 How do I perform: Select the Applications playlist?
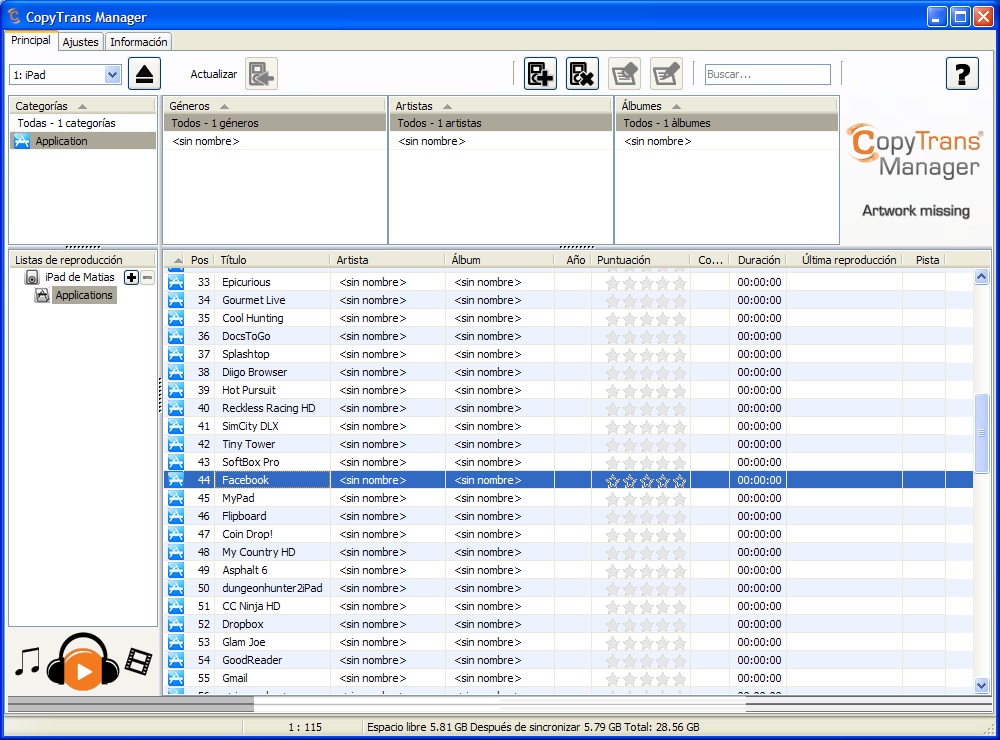[84, 295]
